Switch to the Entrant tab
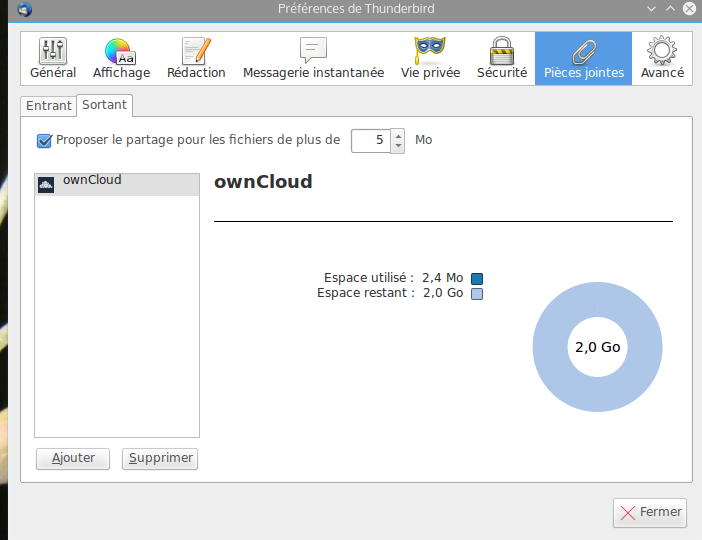 49,105
